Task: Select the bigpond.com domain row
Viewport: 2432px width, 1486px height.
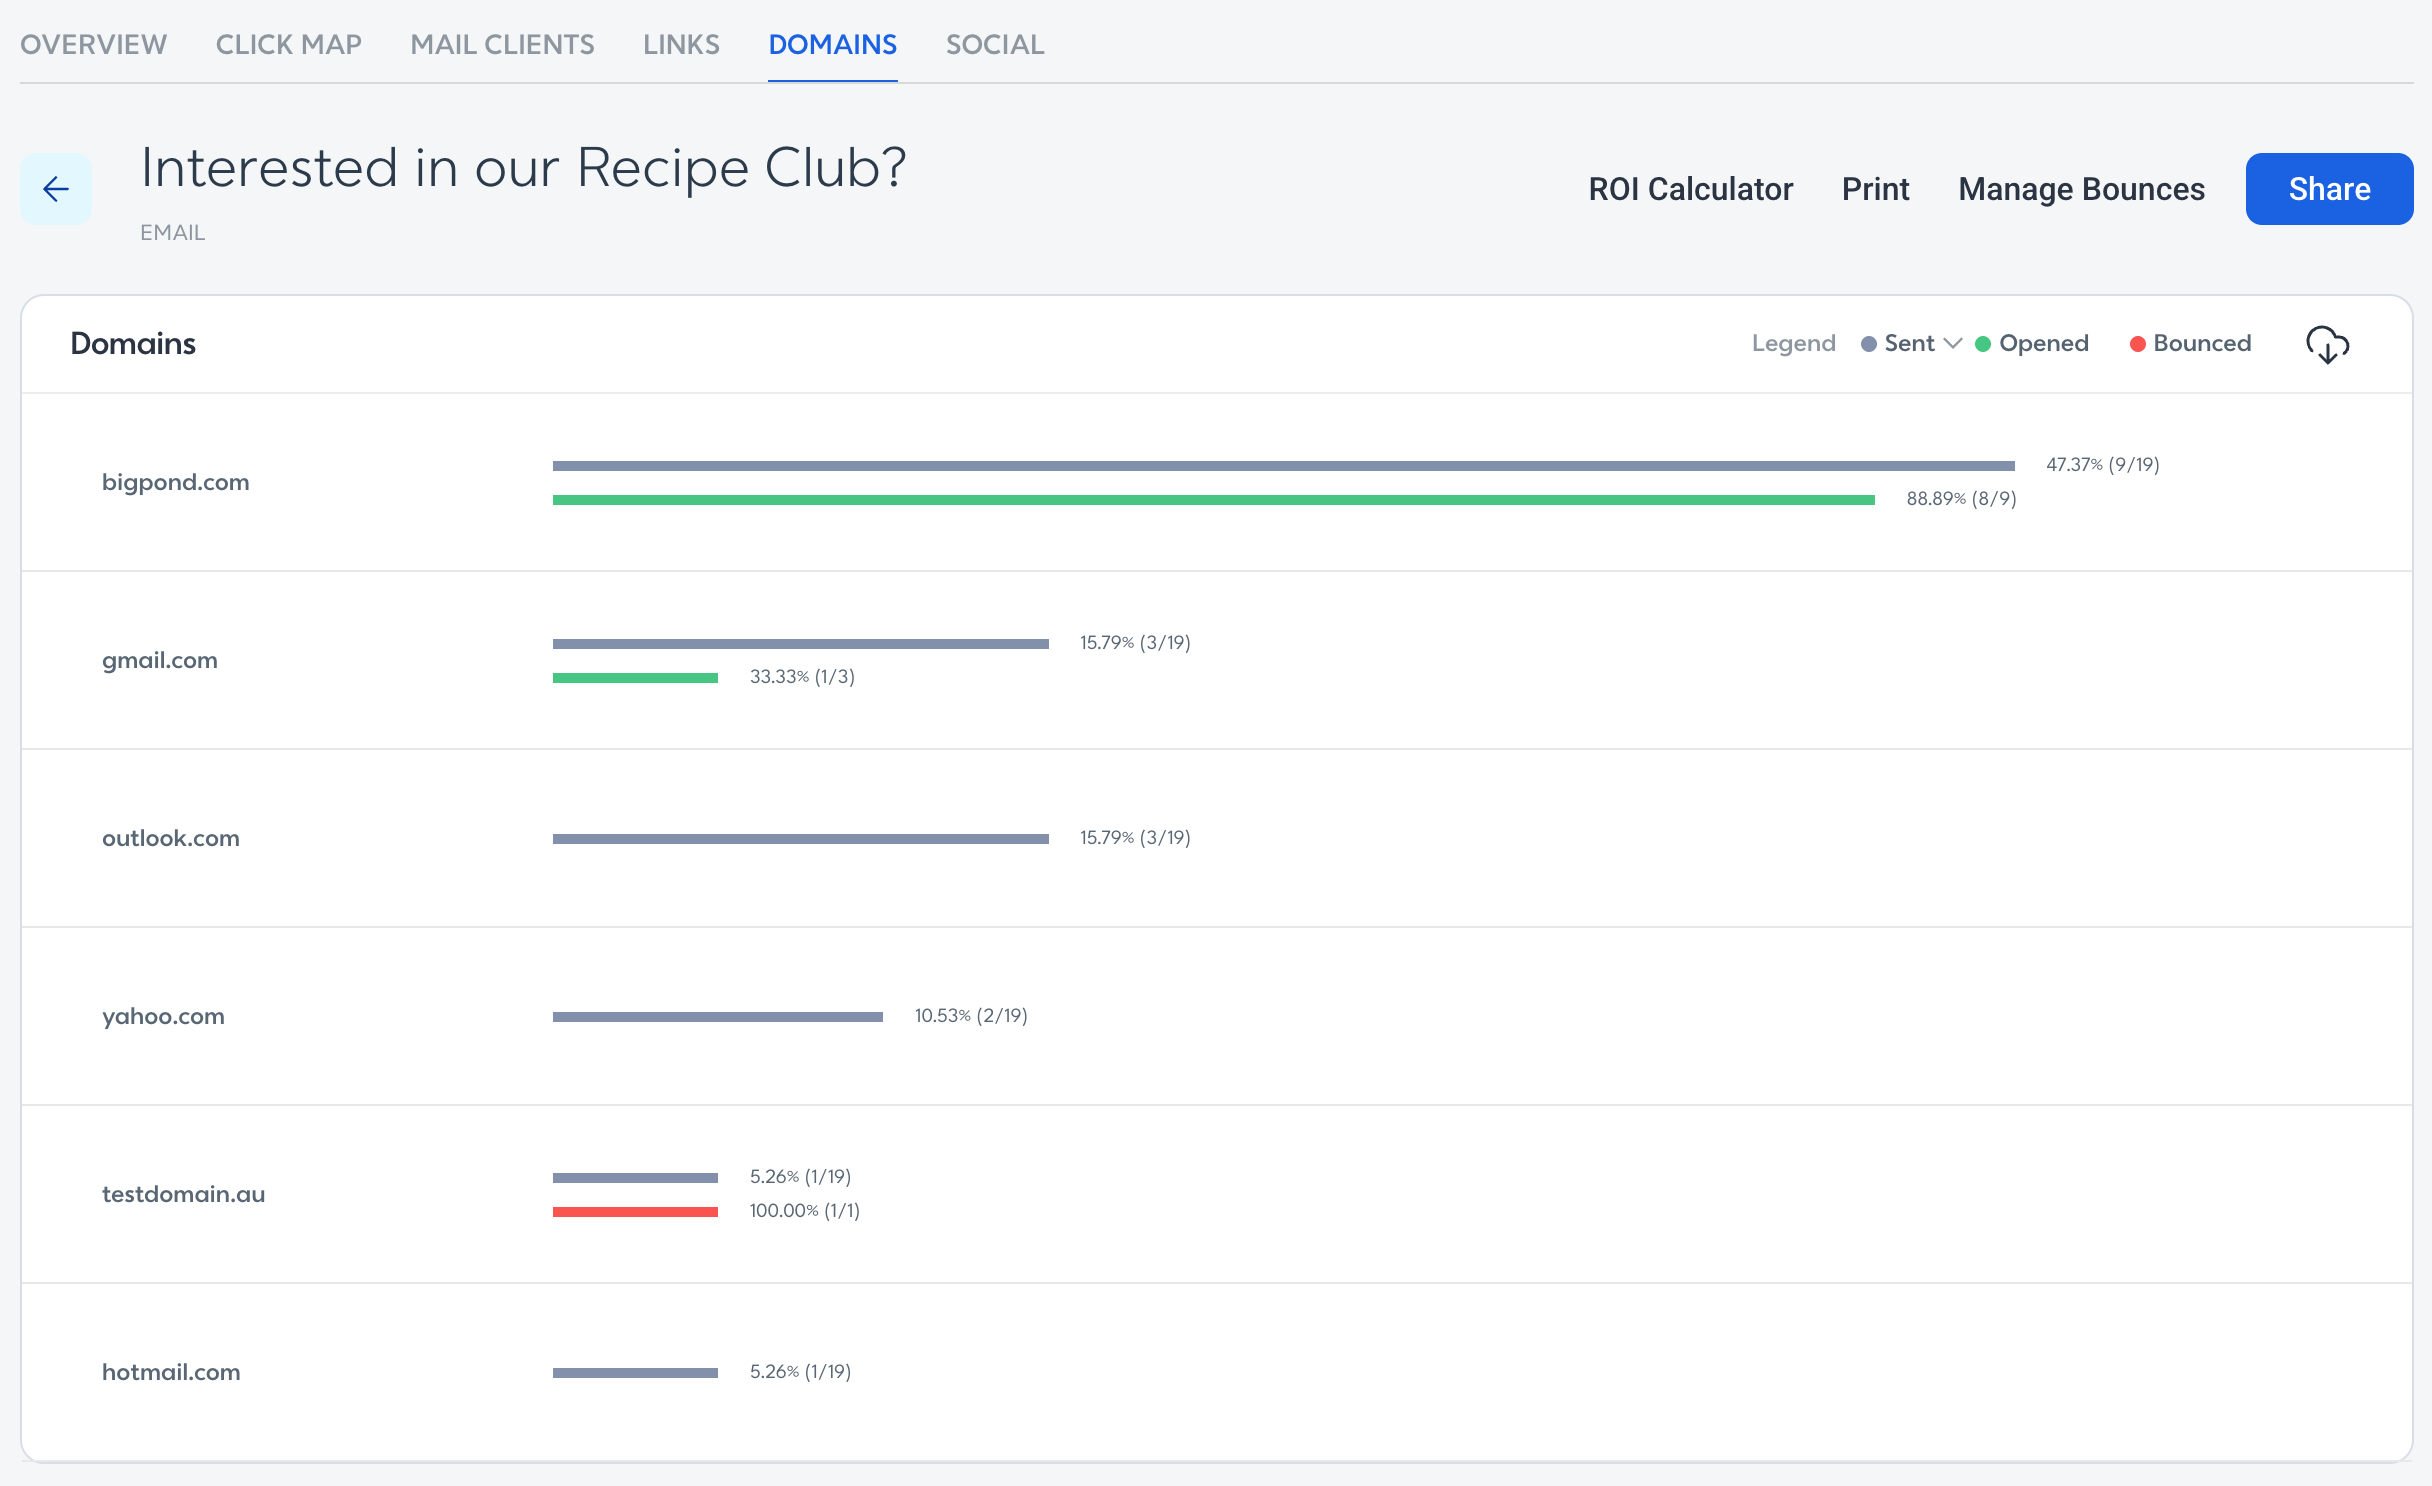Action: tap(1217, 482)
